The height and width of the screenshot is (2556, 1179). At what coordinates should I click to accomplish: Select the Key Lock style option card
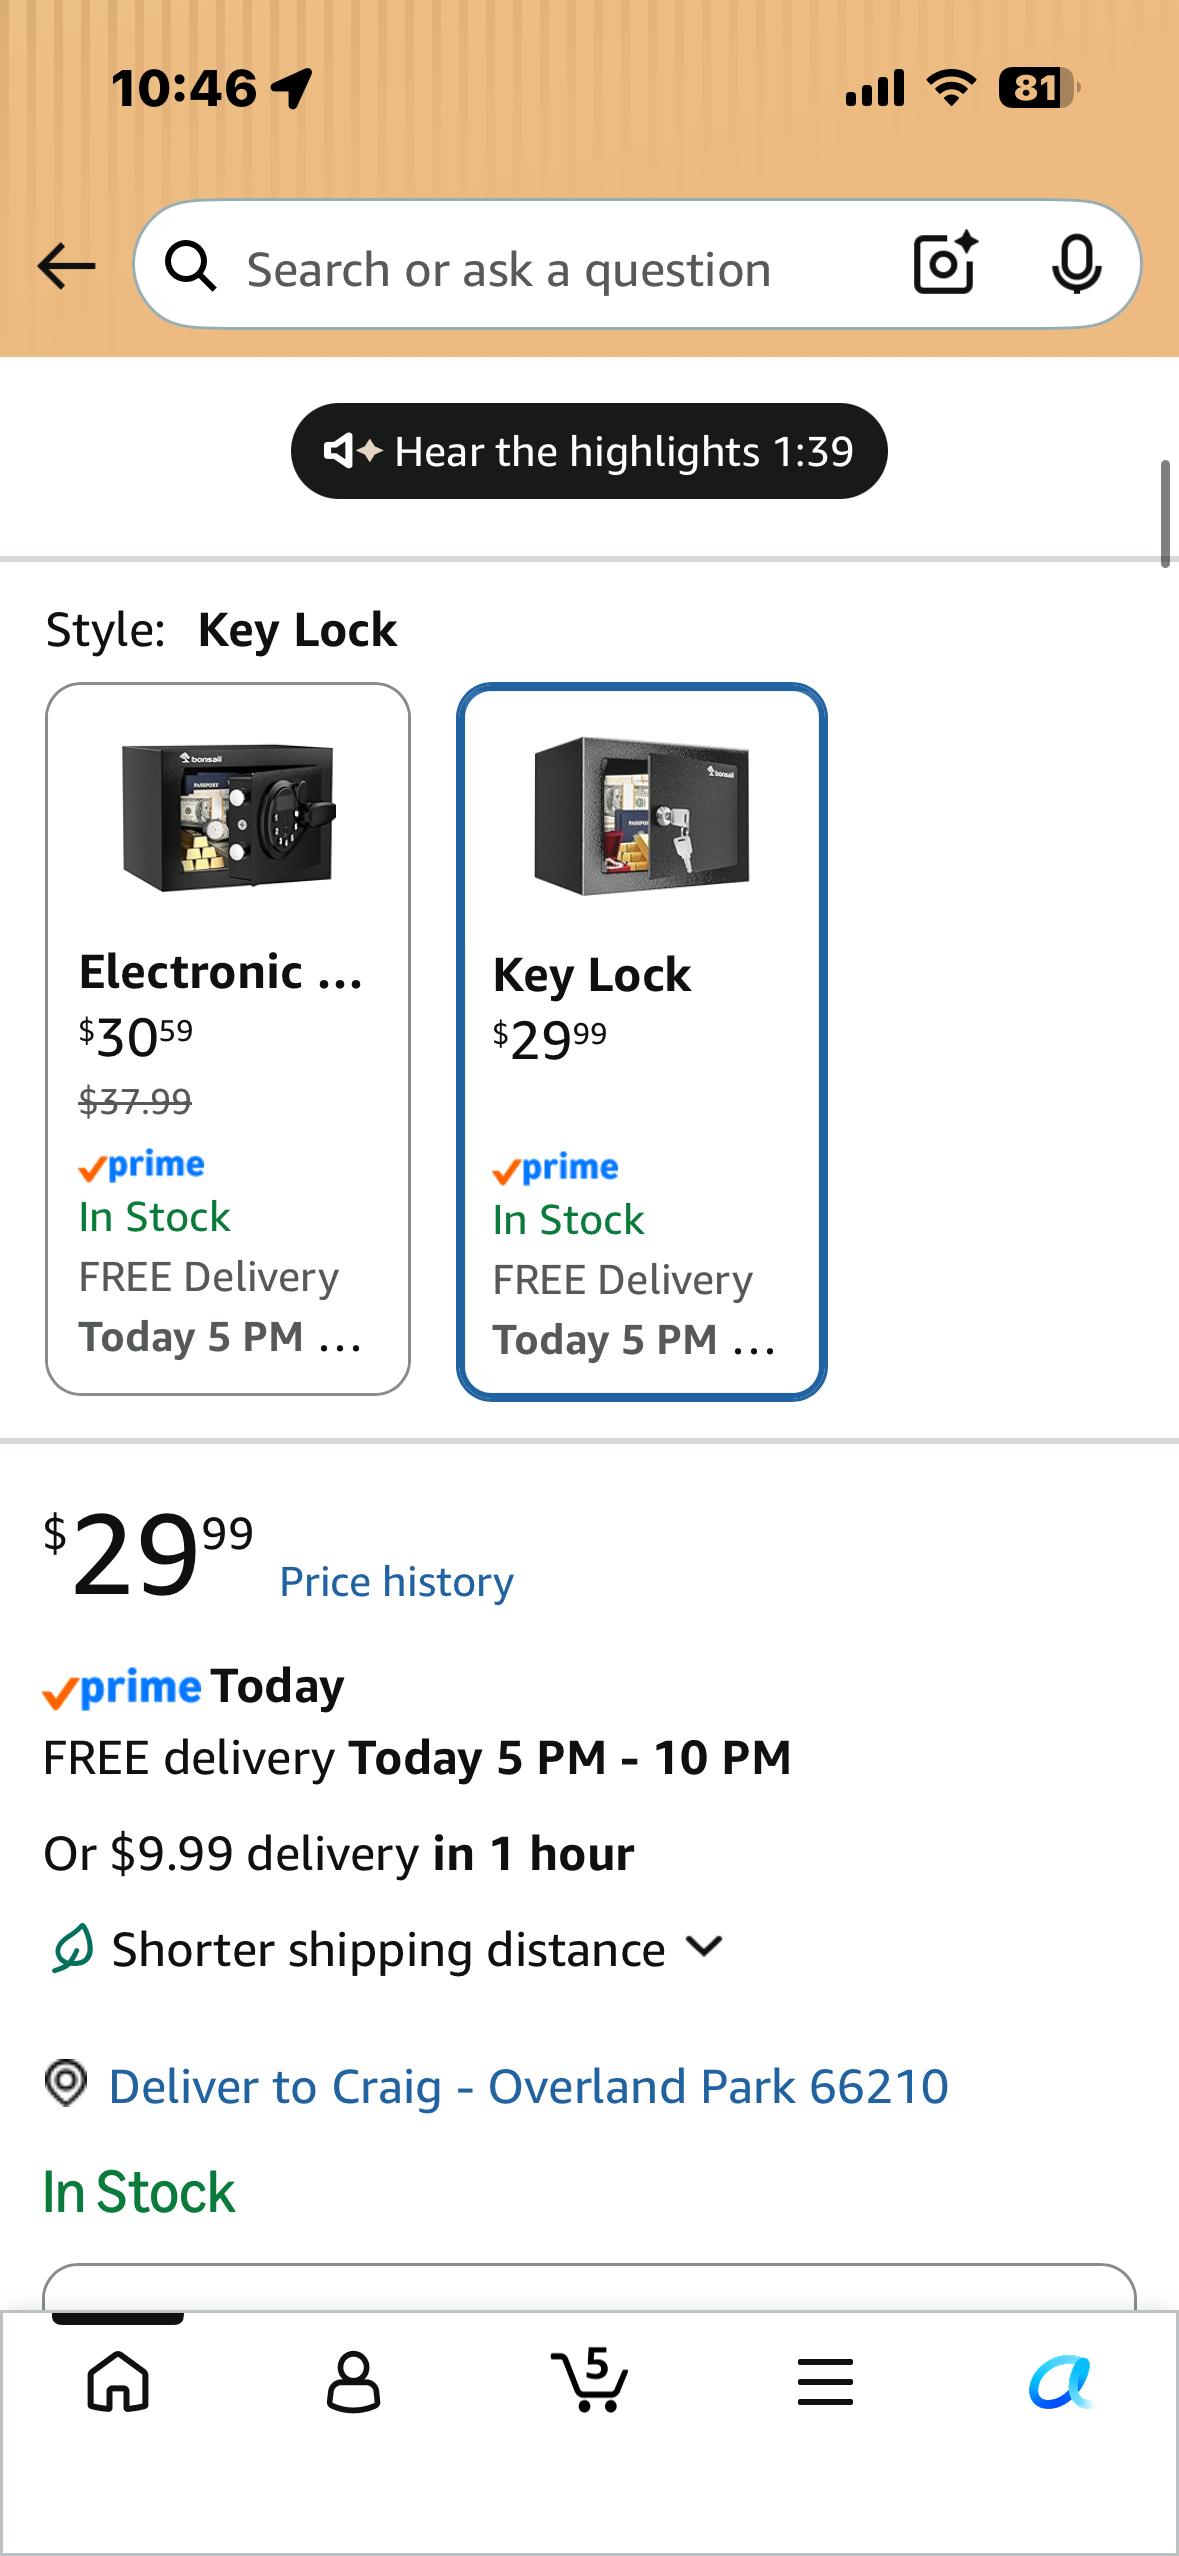pyautogui.click(x=642, y=1041)
